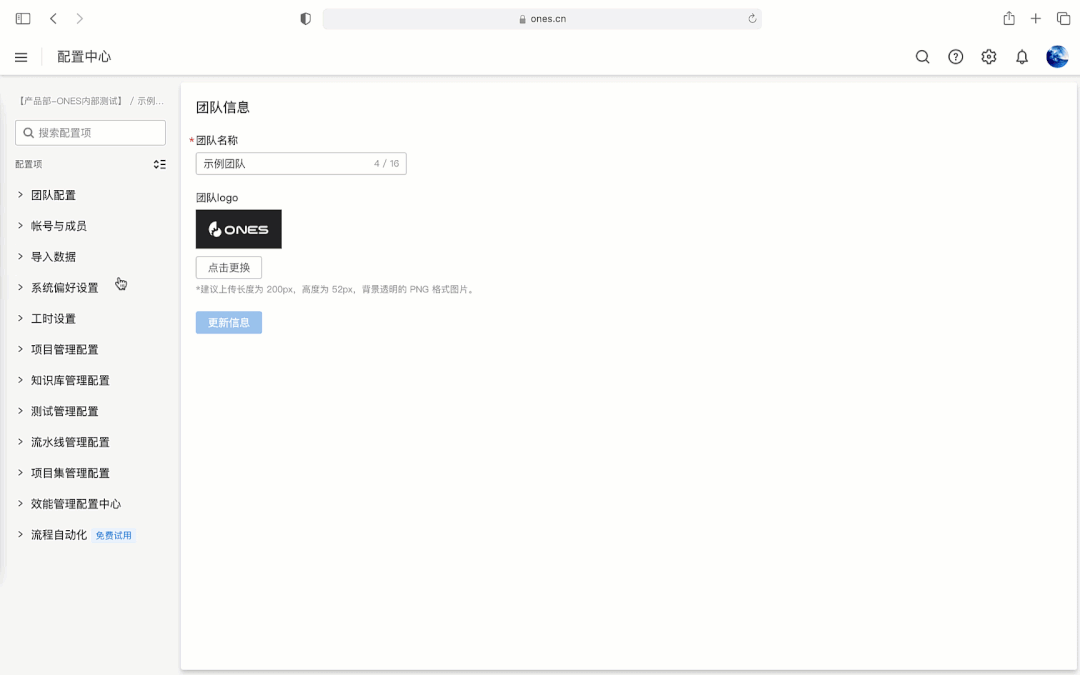Image resolution: width=1080 pixels, height=675 pixels.
Task: Open the hamburger menu beside 配置中心
Action: (21, 57)
